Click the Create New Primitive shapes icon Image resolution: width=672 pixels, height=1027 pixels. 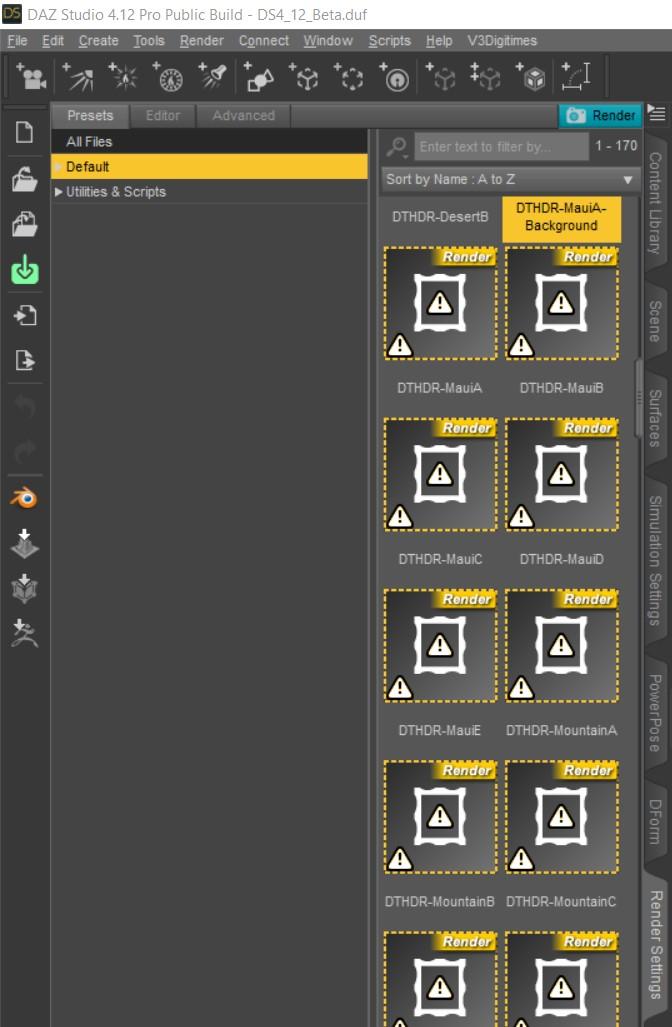tap(258, 77)
